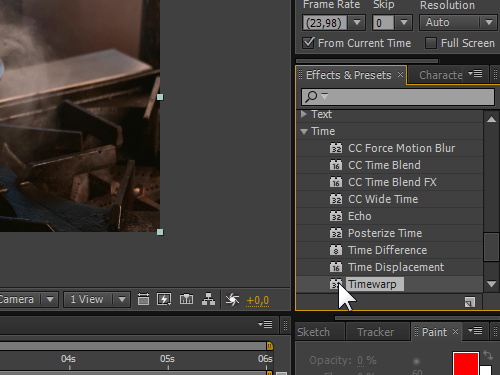Create new animation preset icon
The width and height of the screenshot is (500, 375).
tap(470, 302)
